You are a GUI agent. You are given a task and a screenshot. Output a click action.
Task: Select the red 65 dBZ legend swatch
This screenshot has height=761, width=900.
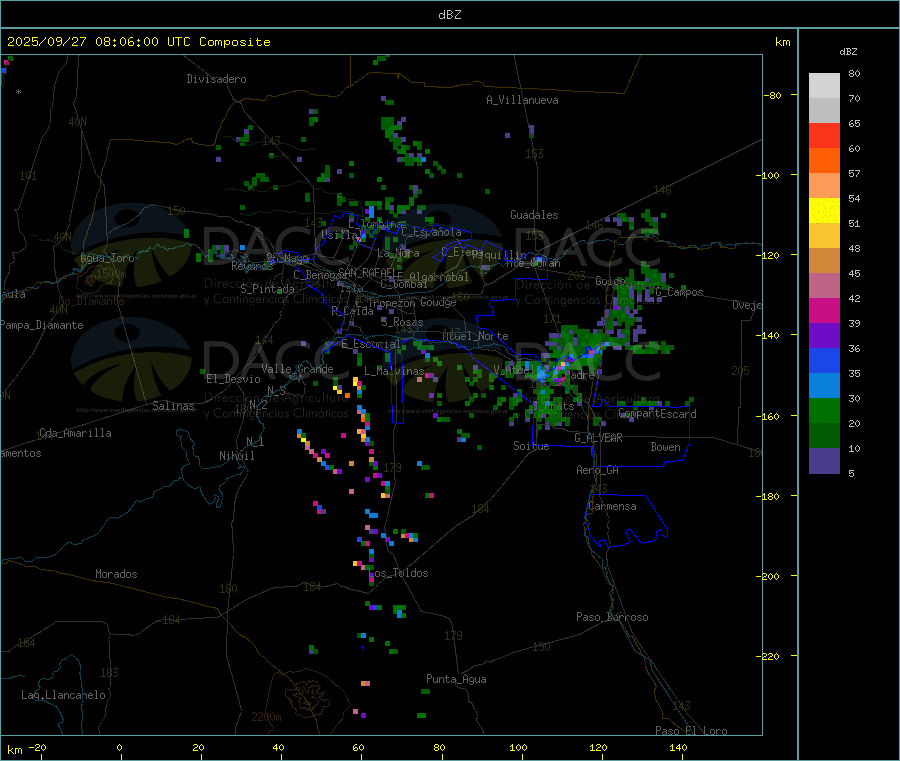point(824,135)
